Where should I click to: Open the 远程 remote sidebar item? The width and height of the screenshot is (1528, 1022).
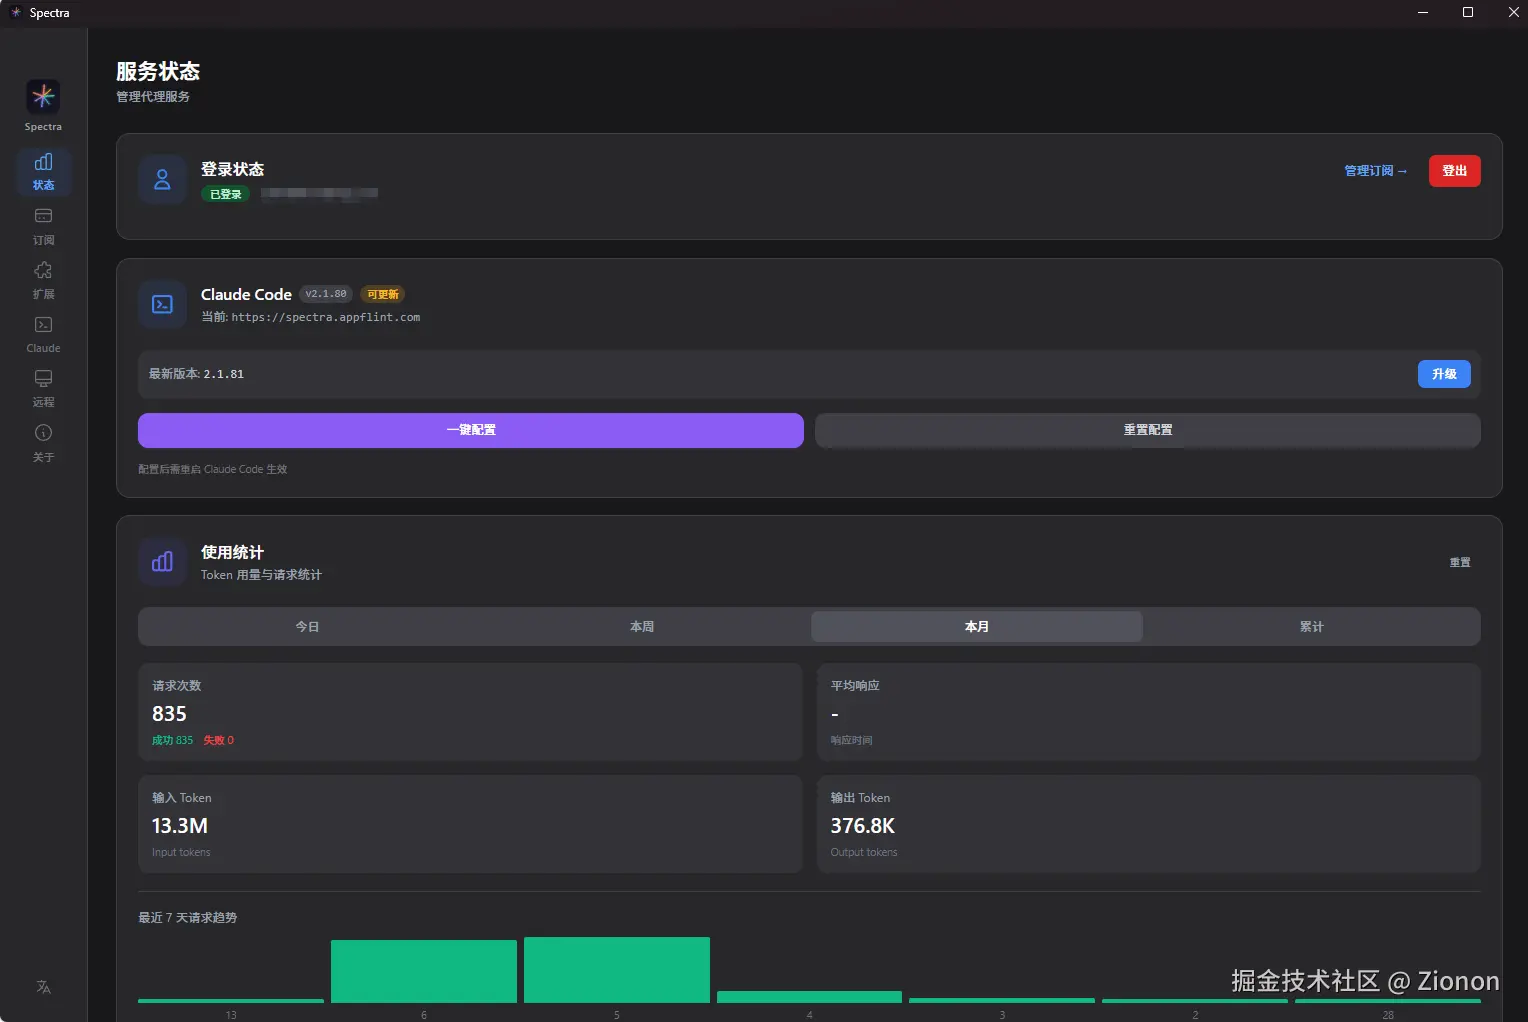click(43, 387)
